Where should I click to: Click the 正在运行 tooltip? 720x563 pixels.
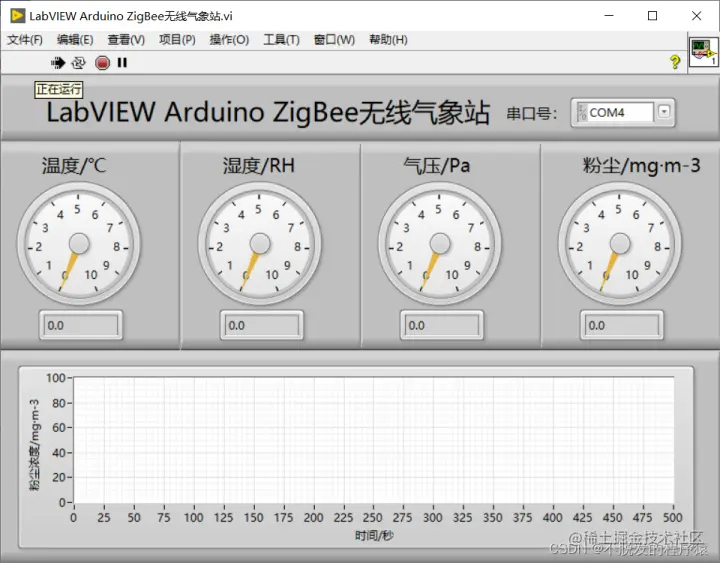coord(59,89)
